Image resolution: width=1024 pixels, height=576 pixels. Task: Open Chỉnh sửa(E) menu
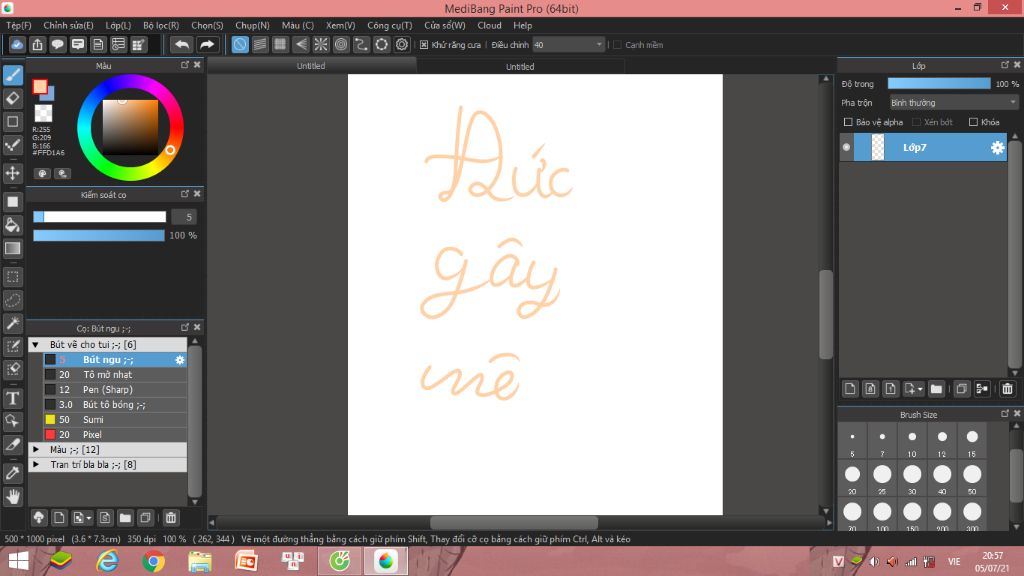[x=69, y=25]
